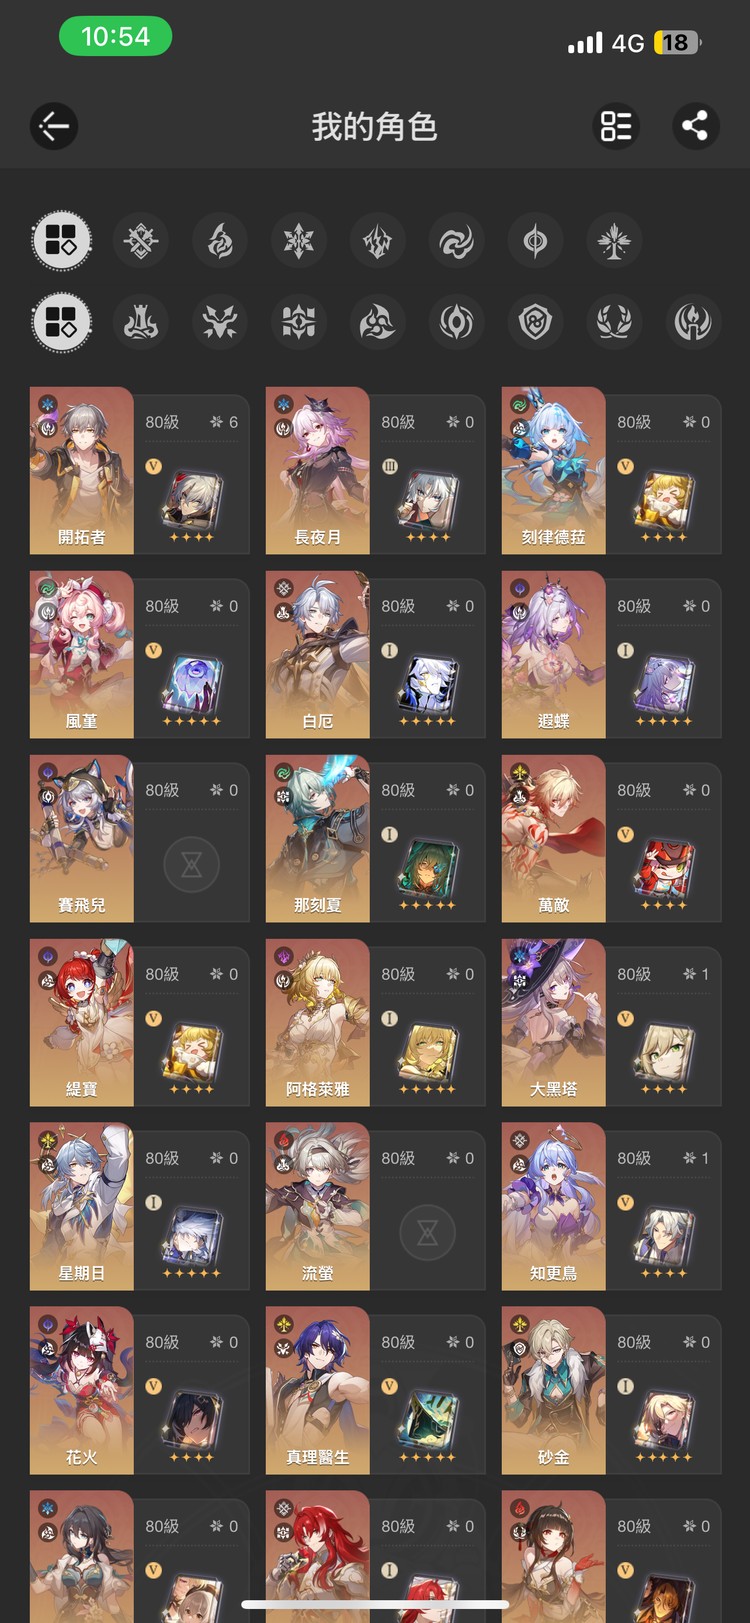
Task: Open 流螢 character card
Action: [x=376, y=1207]
